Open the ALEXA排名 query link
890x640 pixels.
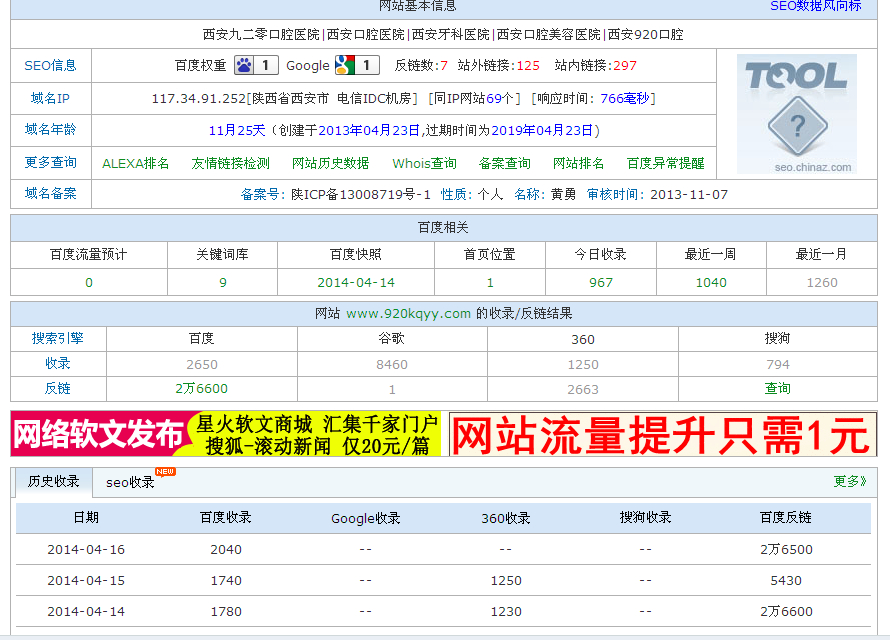click(x=136, y=163)
